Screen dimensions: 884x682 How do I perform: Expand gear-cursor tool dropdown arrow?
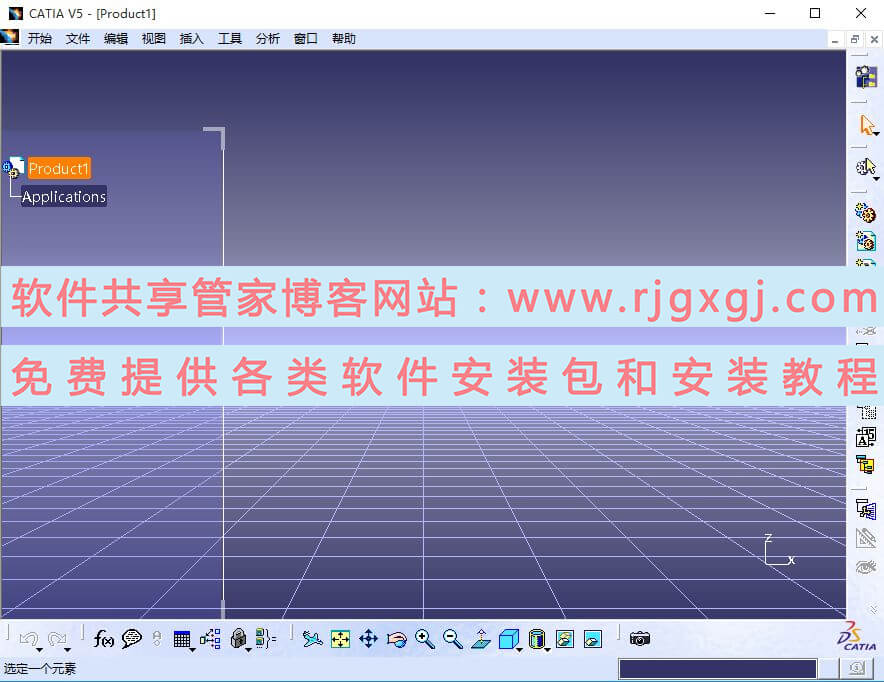pos(877,179)
